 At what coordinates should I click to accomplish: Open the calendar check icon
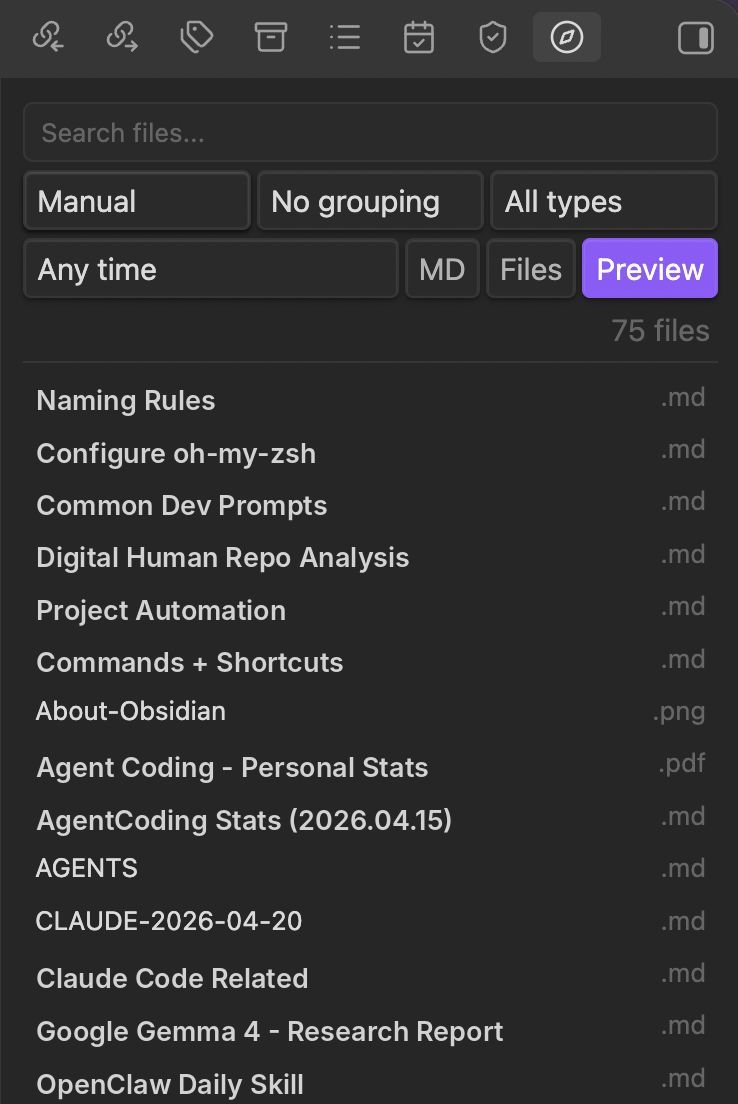coord(419,37)
